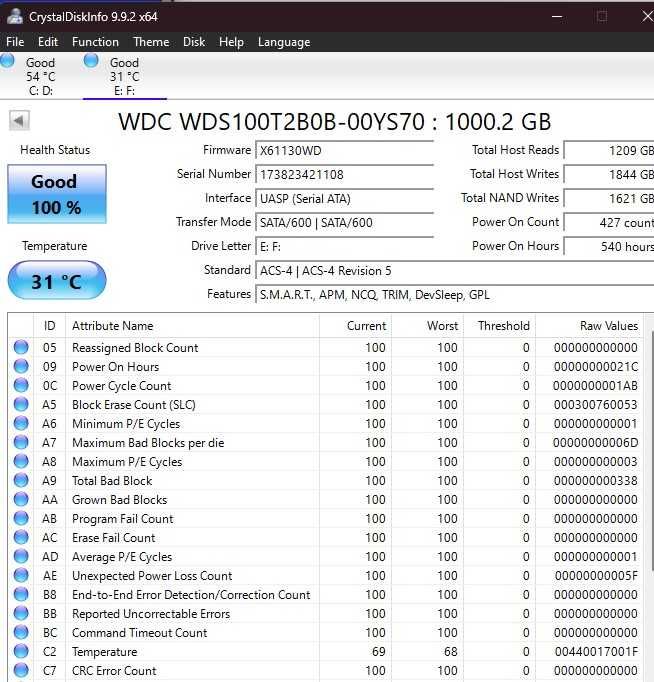
Task: Open the Edit menu
Action: tap(47, 42)
